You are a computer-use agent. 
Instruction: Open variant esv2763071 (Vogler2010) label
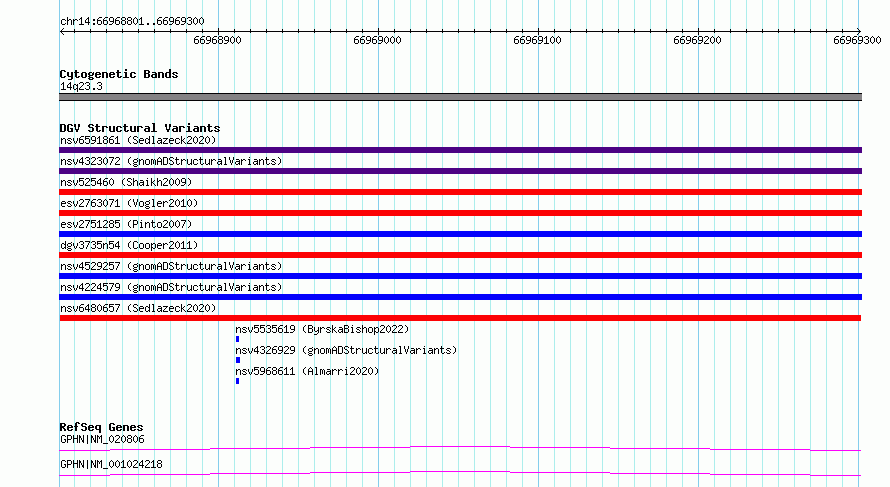click(x=129, y=203)
